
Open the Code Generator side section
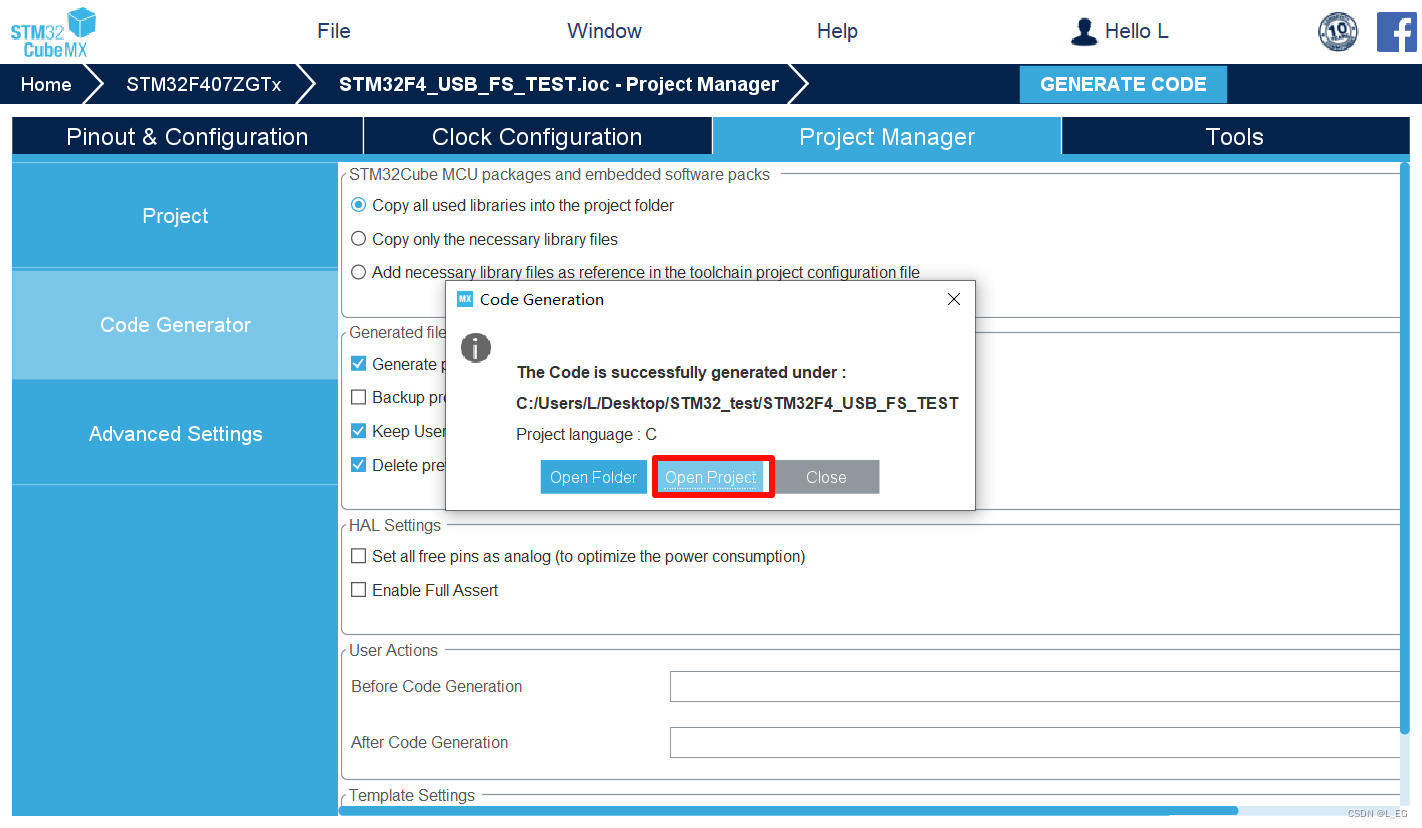(175, 325)
